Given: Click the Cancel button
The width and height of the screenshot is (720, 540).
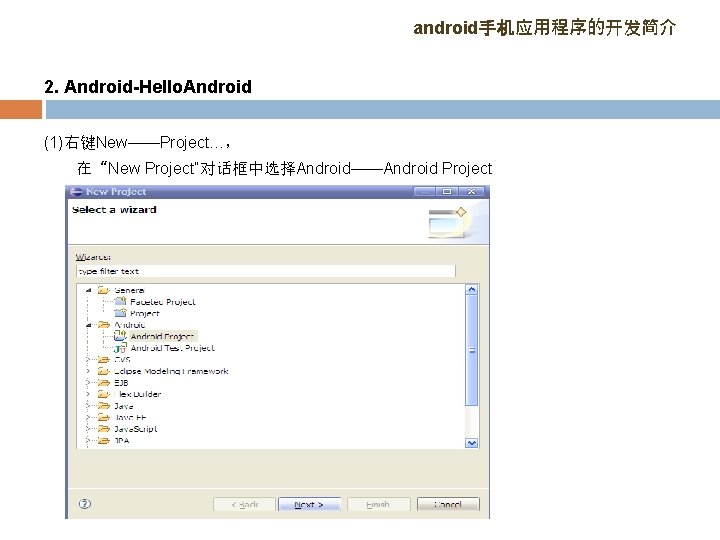Looking at the screenshot, I should click(448, 504).
